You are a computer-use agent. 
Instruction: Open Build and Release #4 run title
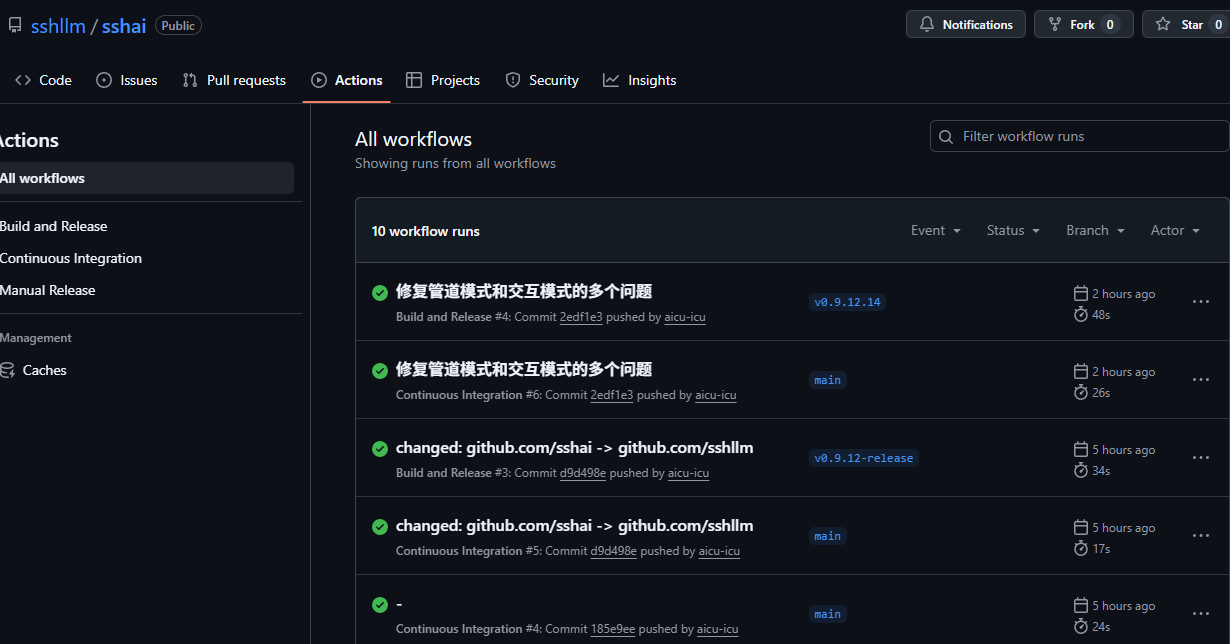point(524,291)
